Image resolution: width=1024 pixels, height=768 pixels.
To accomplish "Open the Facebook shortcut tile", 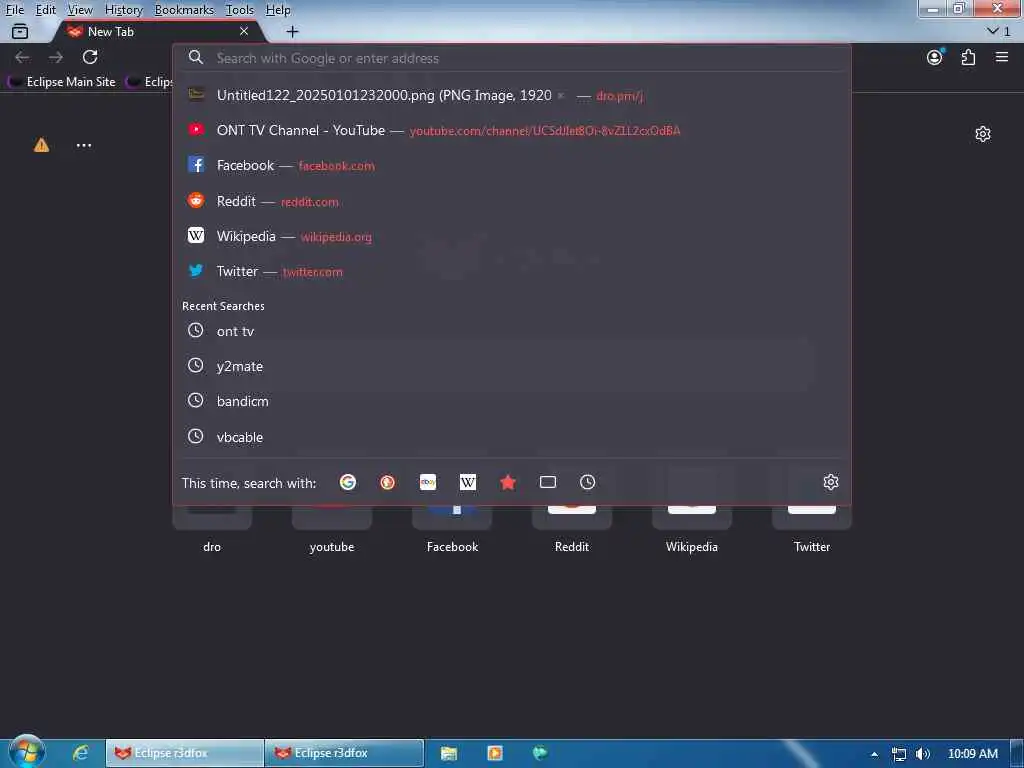I will pyautogui.click(x=452, y=530).
